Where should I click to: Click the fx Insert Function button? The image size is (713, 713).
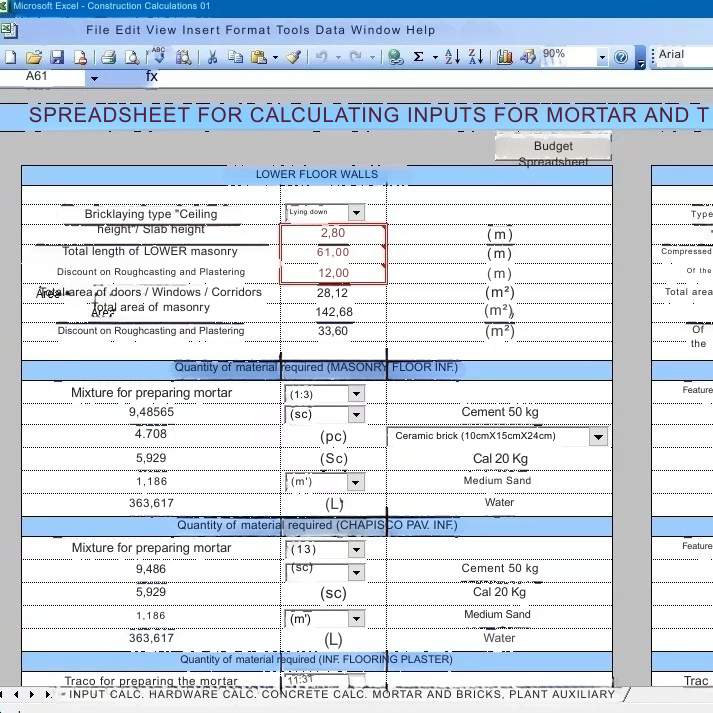click(x=152, y=76)
